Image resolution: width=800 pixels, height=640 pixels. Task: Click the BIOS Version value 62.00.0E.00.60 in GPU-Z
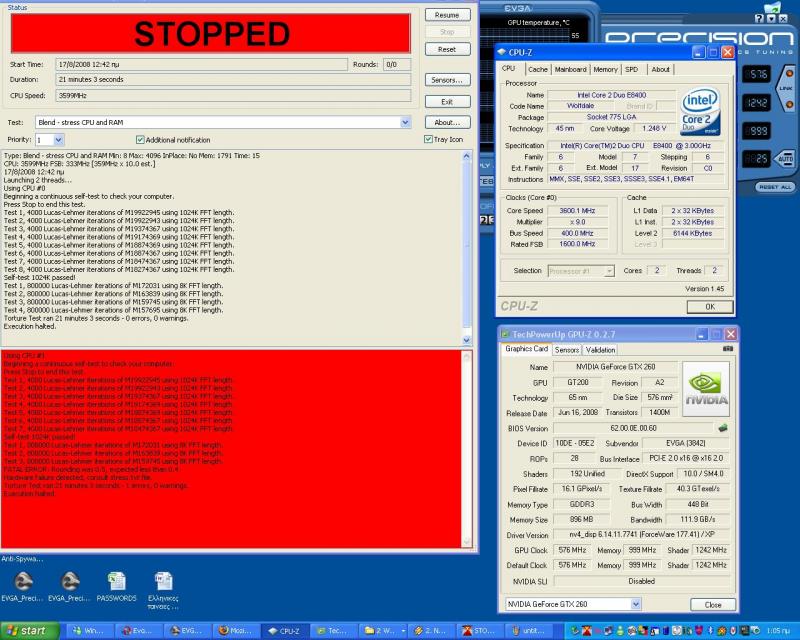pos(634,428)
